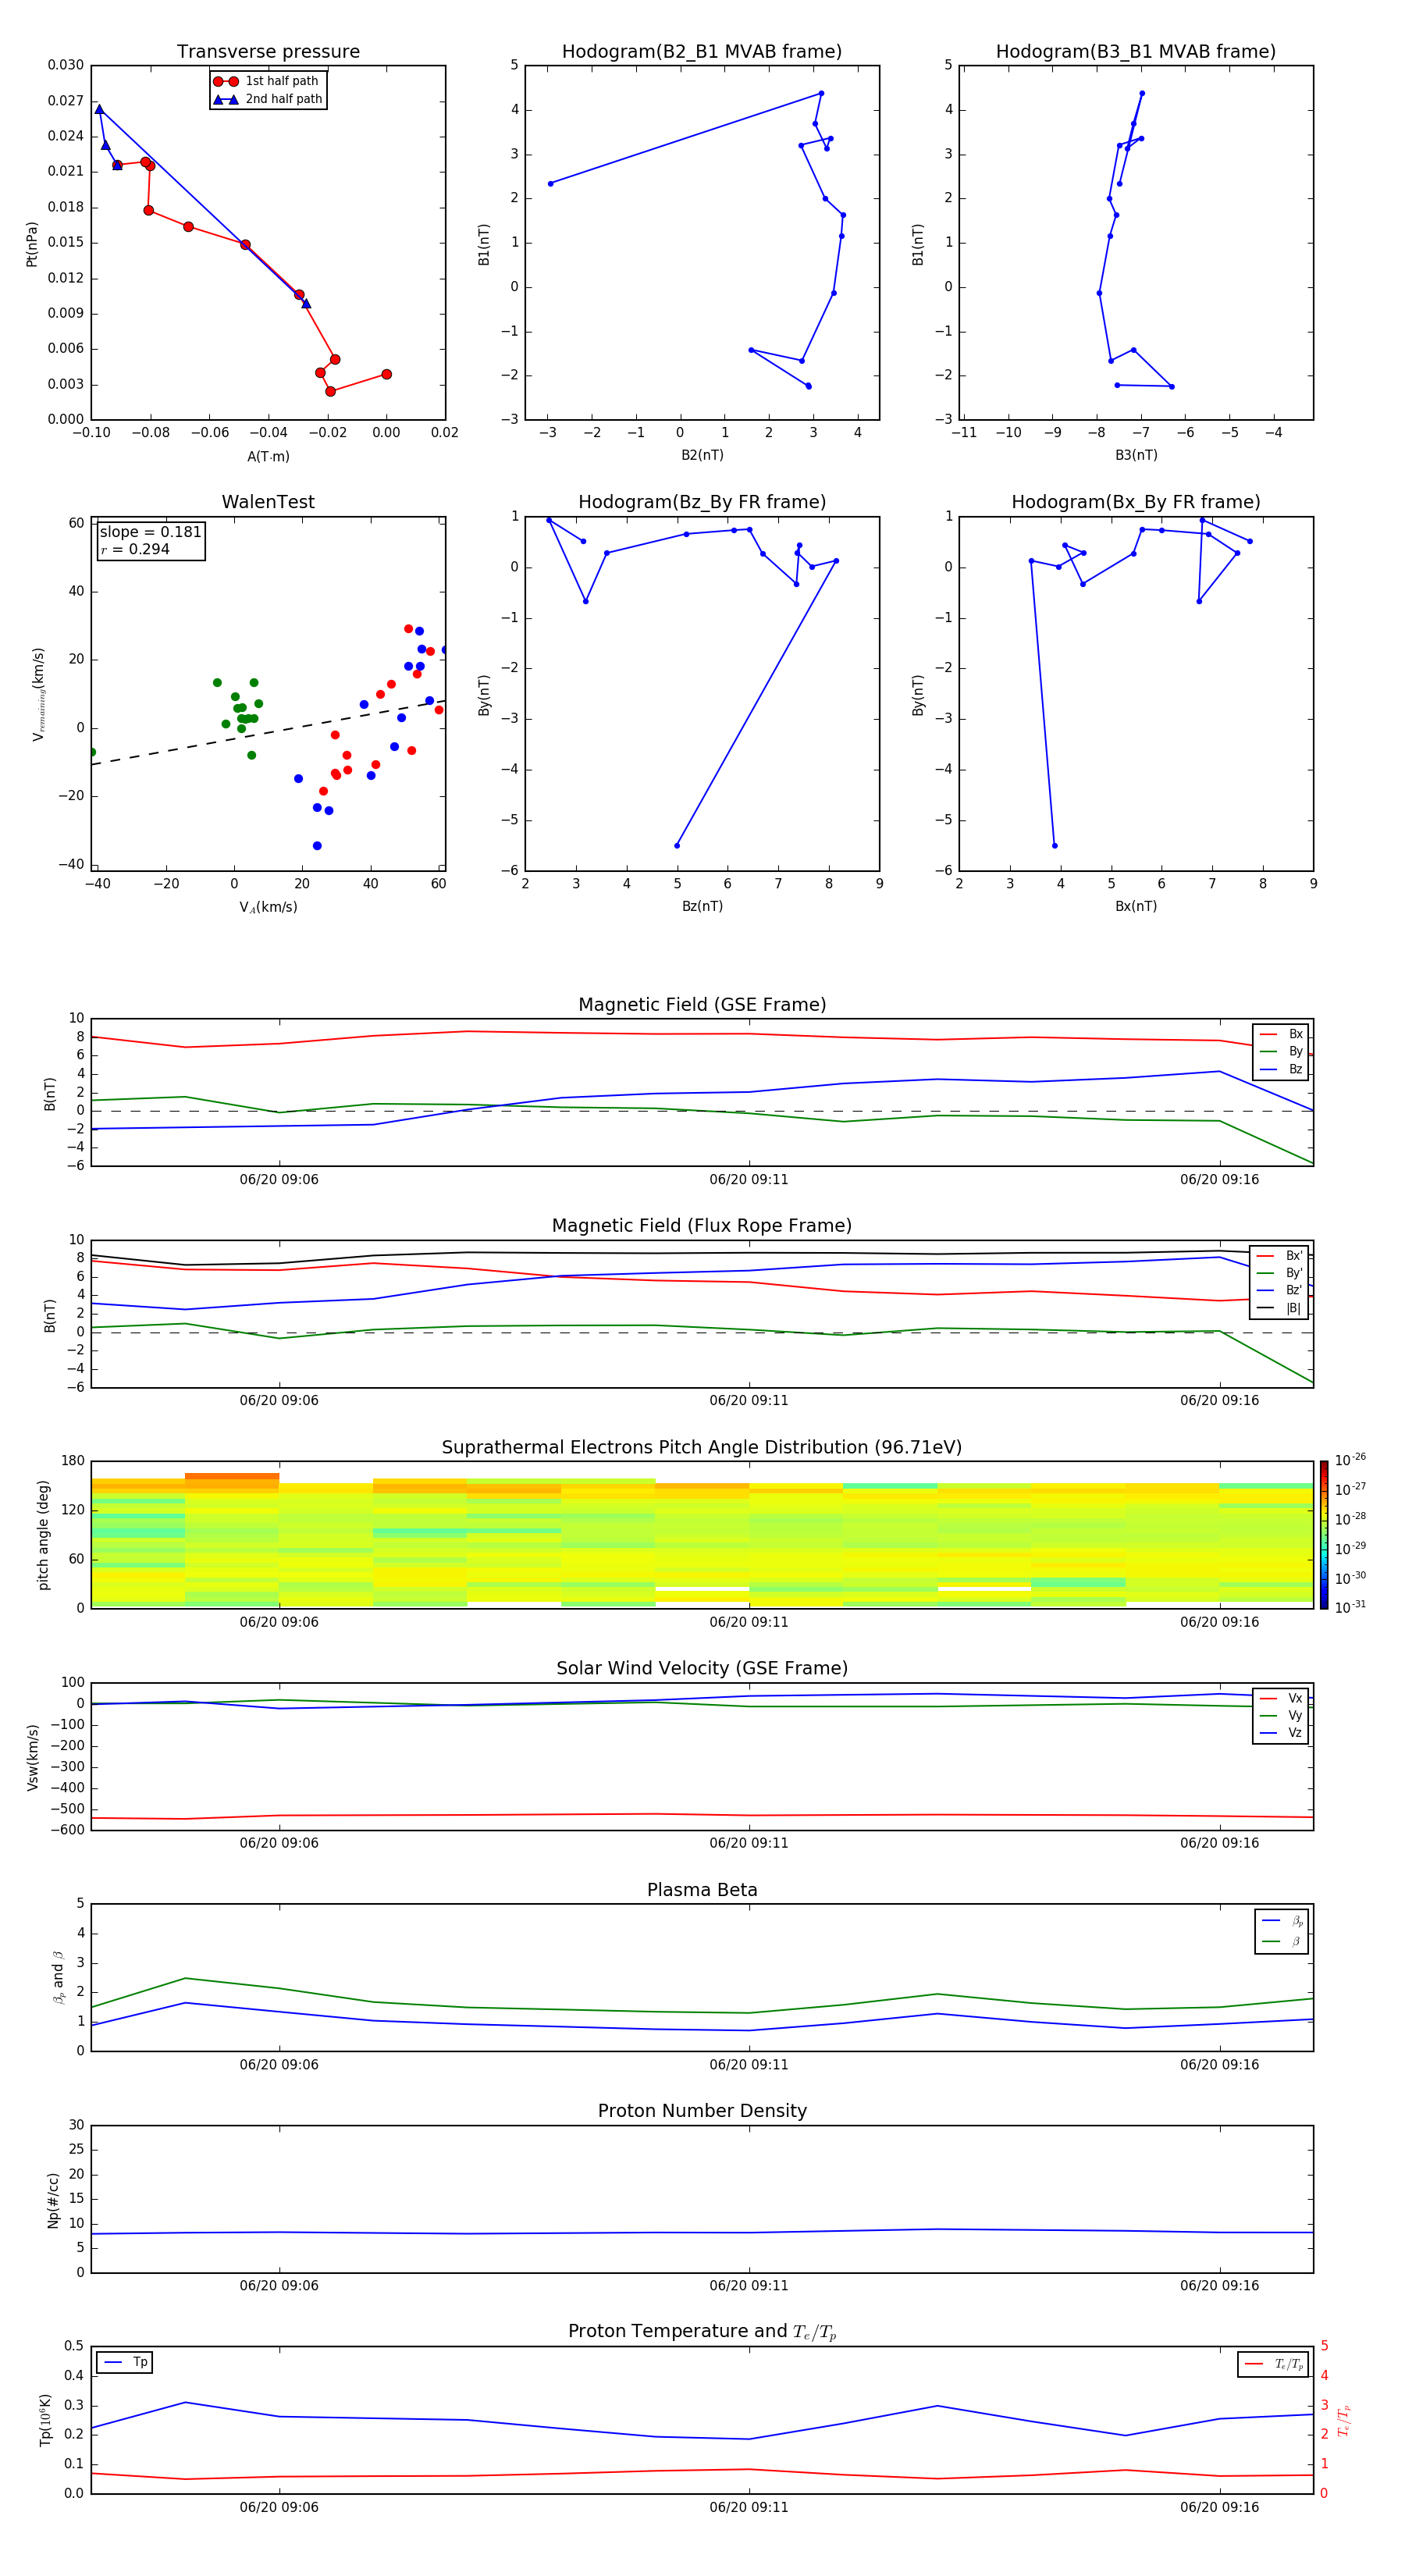Click the 'Solar Wind Velocity (GSE Frame)' title
The height and width of the screenshot is (2576, 1405).
tap(702, 1669)
